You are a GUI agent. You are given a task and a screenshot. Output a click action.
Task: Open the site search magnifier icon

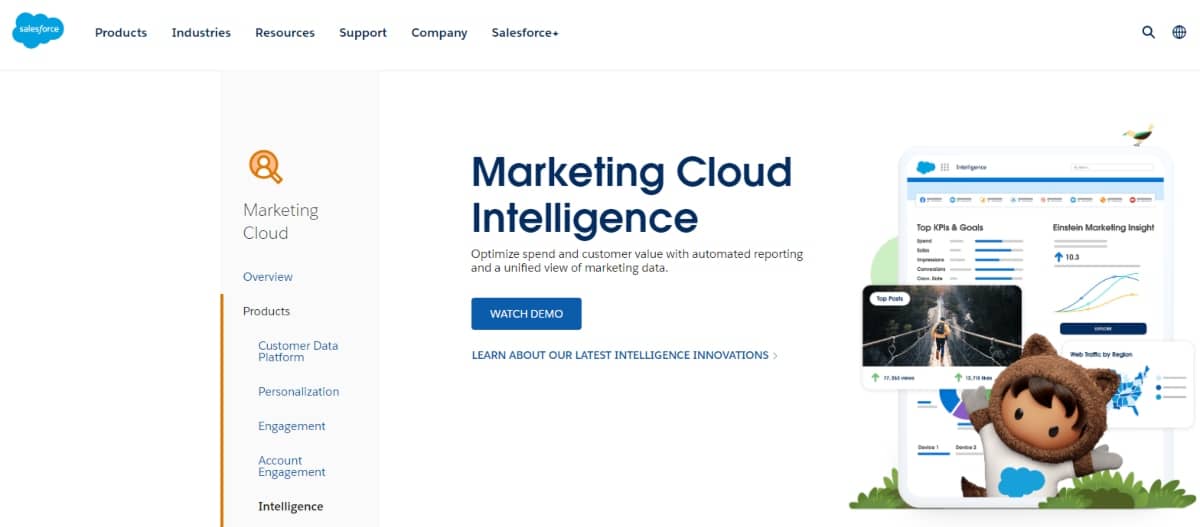point(1148,32)
